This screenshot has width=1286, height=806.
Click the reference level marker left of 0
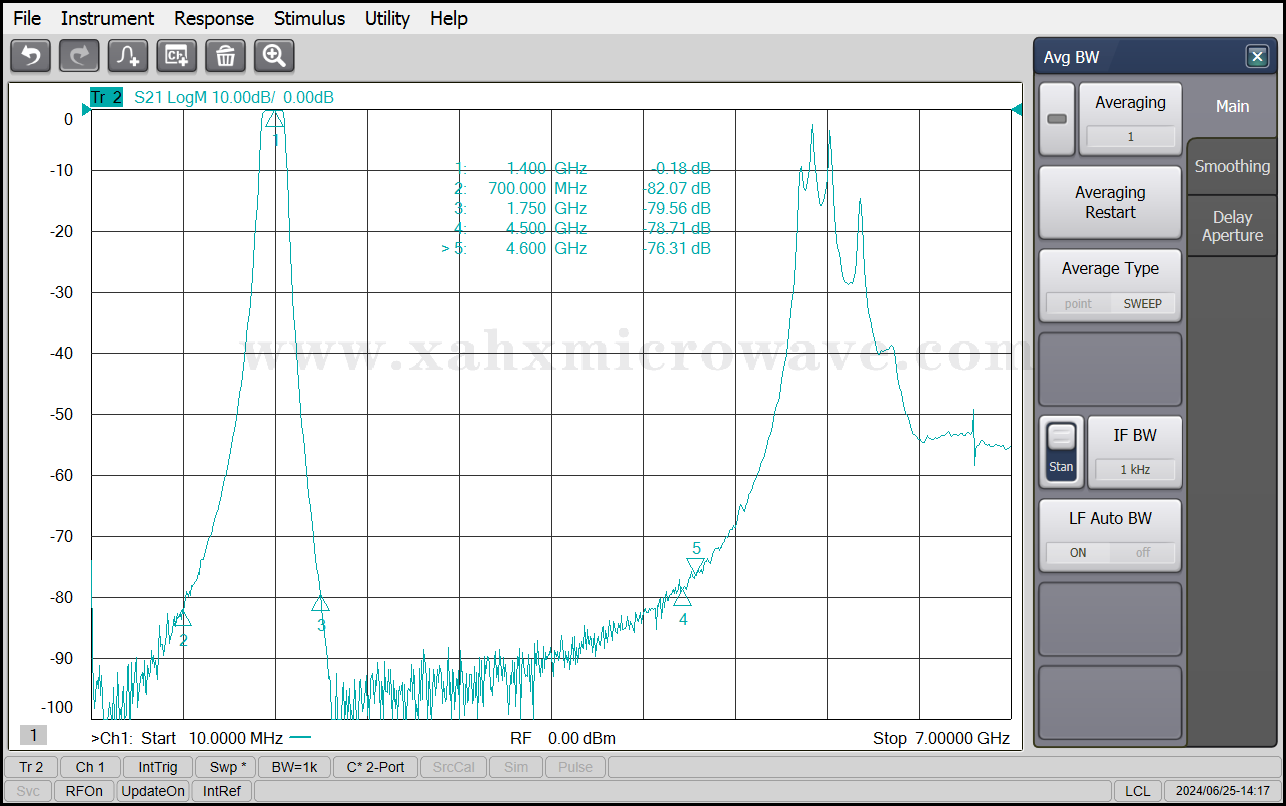[x=86, y=110]
